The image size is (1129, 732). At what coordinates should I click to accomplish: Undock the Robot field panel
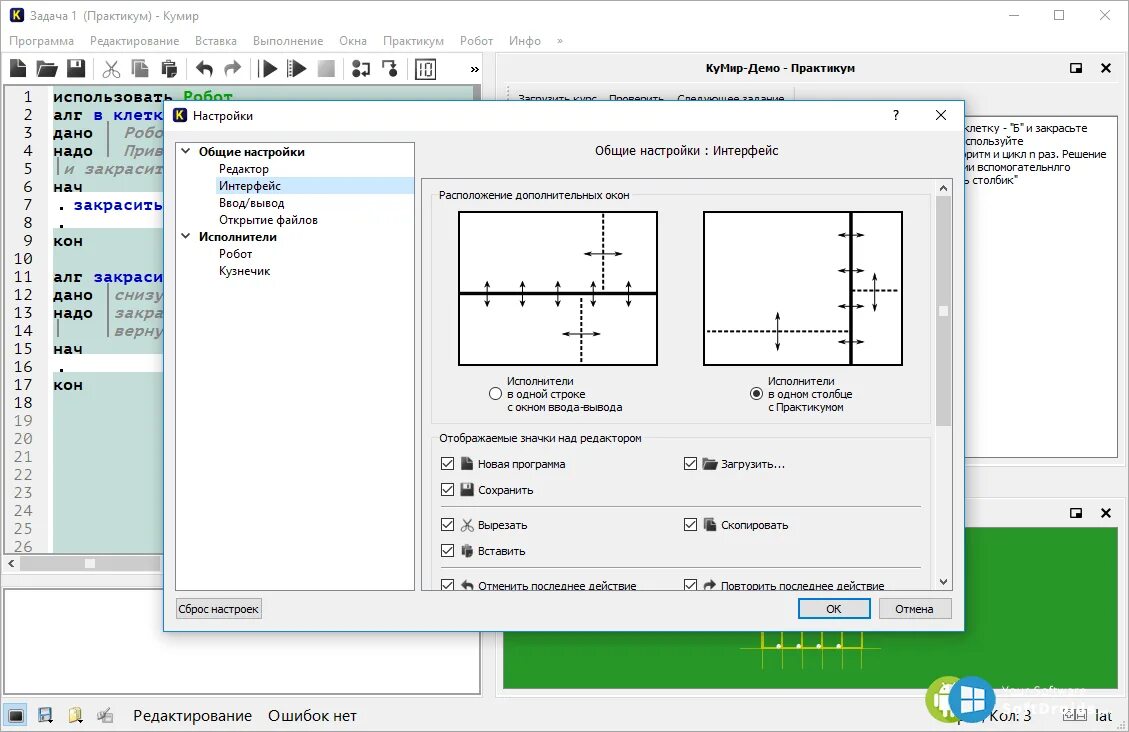point(1076,512)
